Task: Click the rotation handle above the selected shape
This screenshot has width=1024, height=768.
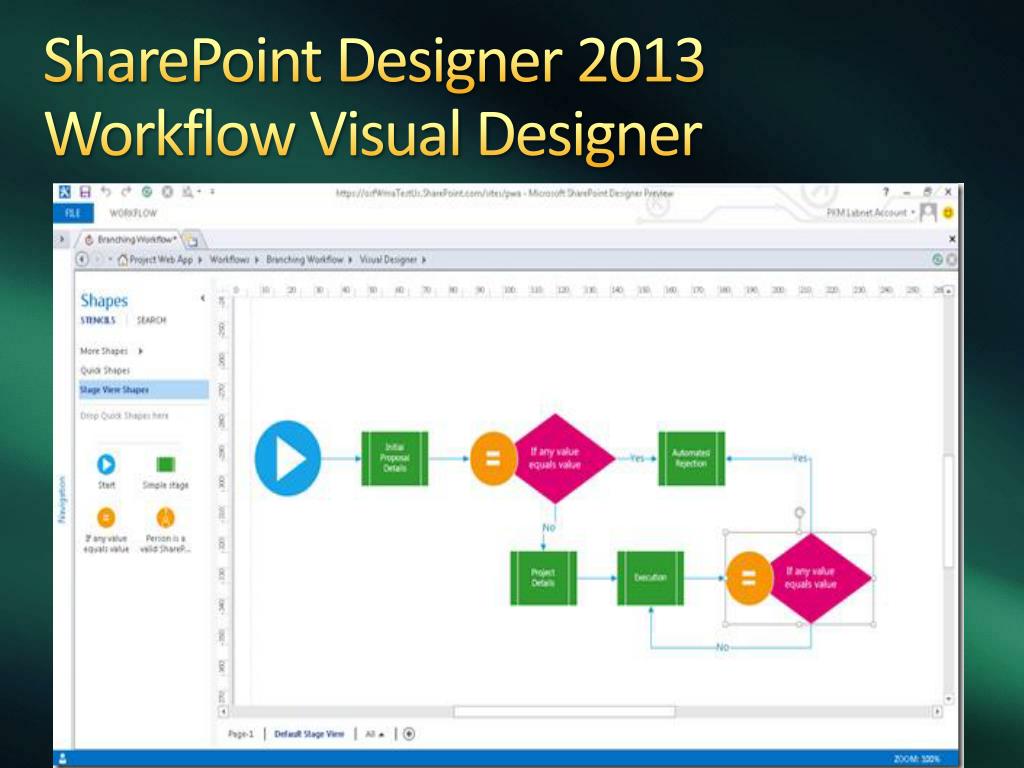Action: (799, 513)
